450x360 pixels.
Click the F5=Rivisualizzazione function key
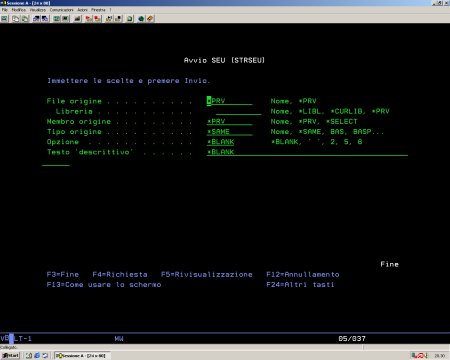pos(207,274)
